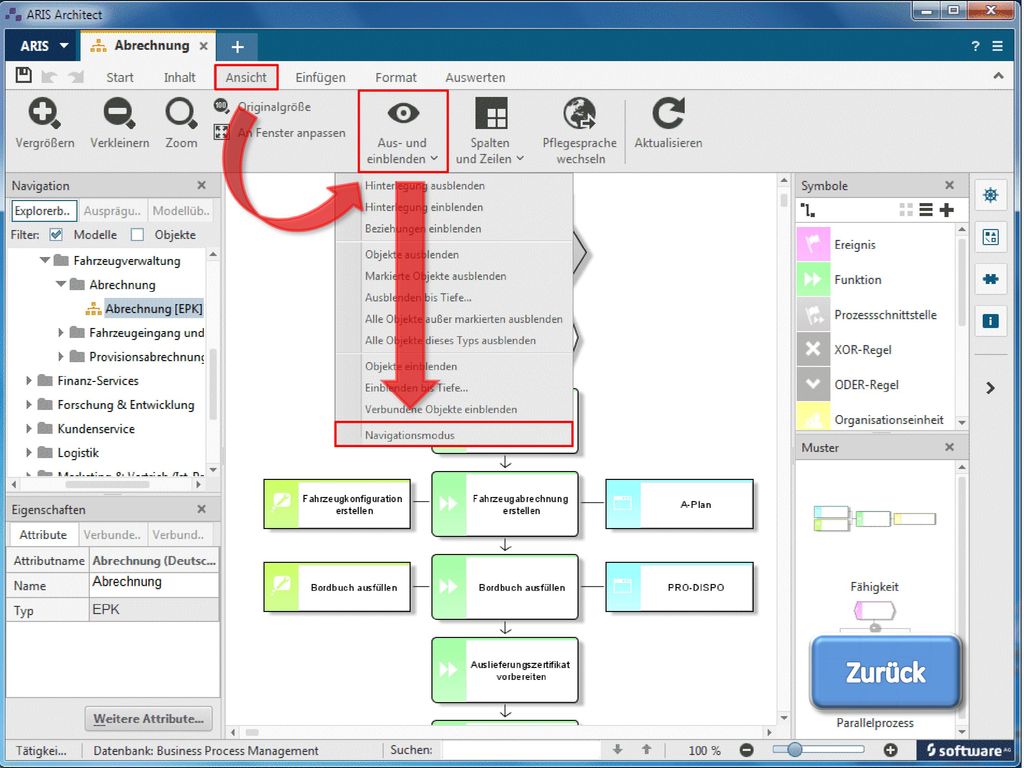
Task: Click the XOR-Regel symbol icon
Action: (x=813, y=349)
